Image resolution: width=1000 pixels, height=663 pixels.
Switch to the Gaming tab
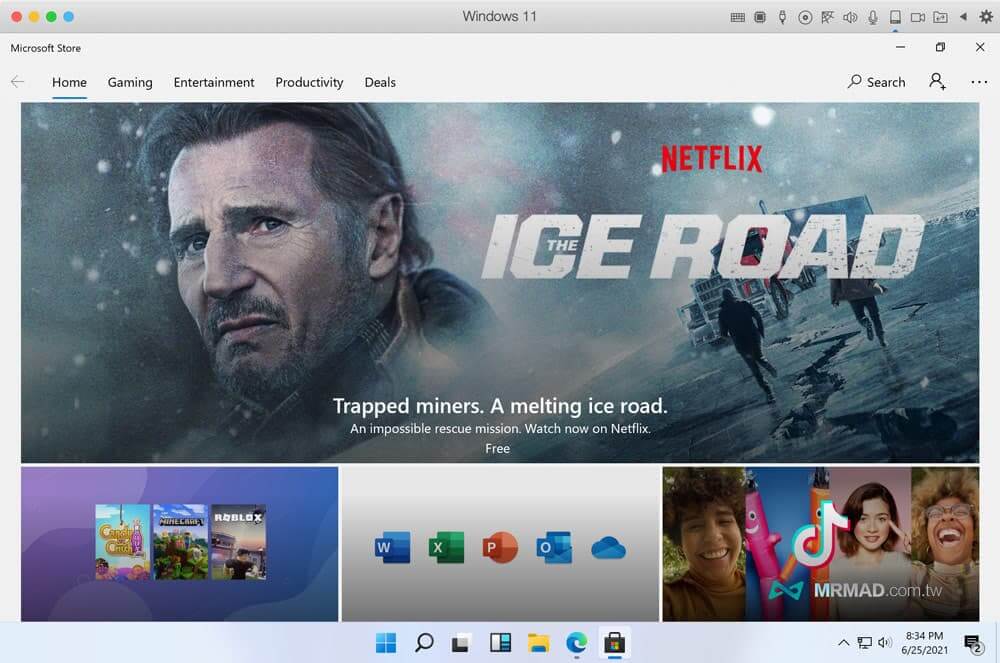[130, 82]
